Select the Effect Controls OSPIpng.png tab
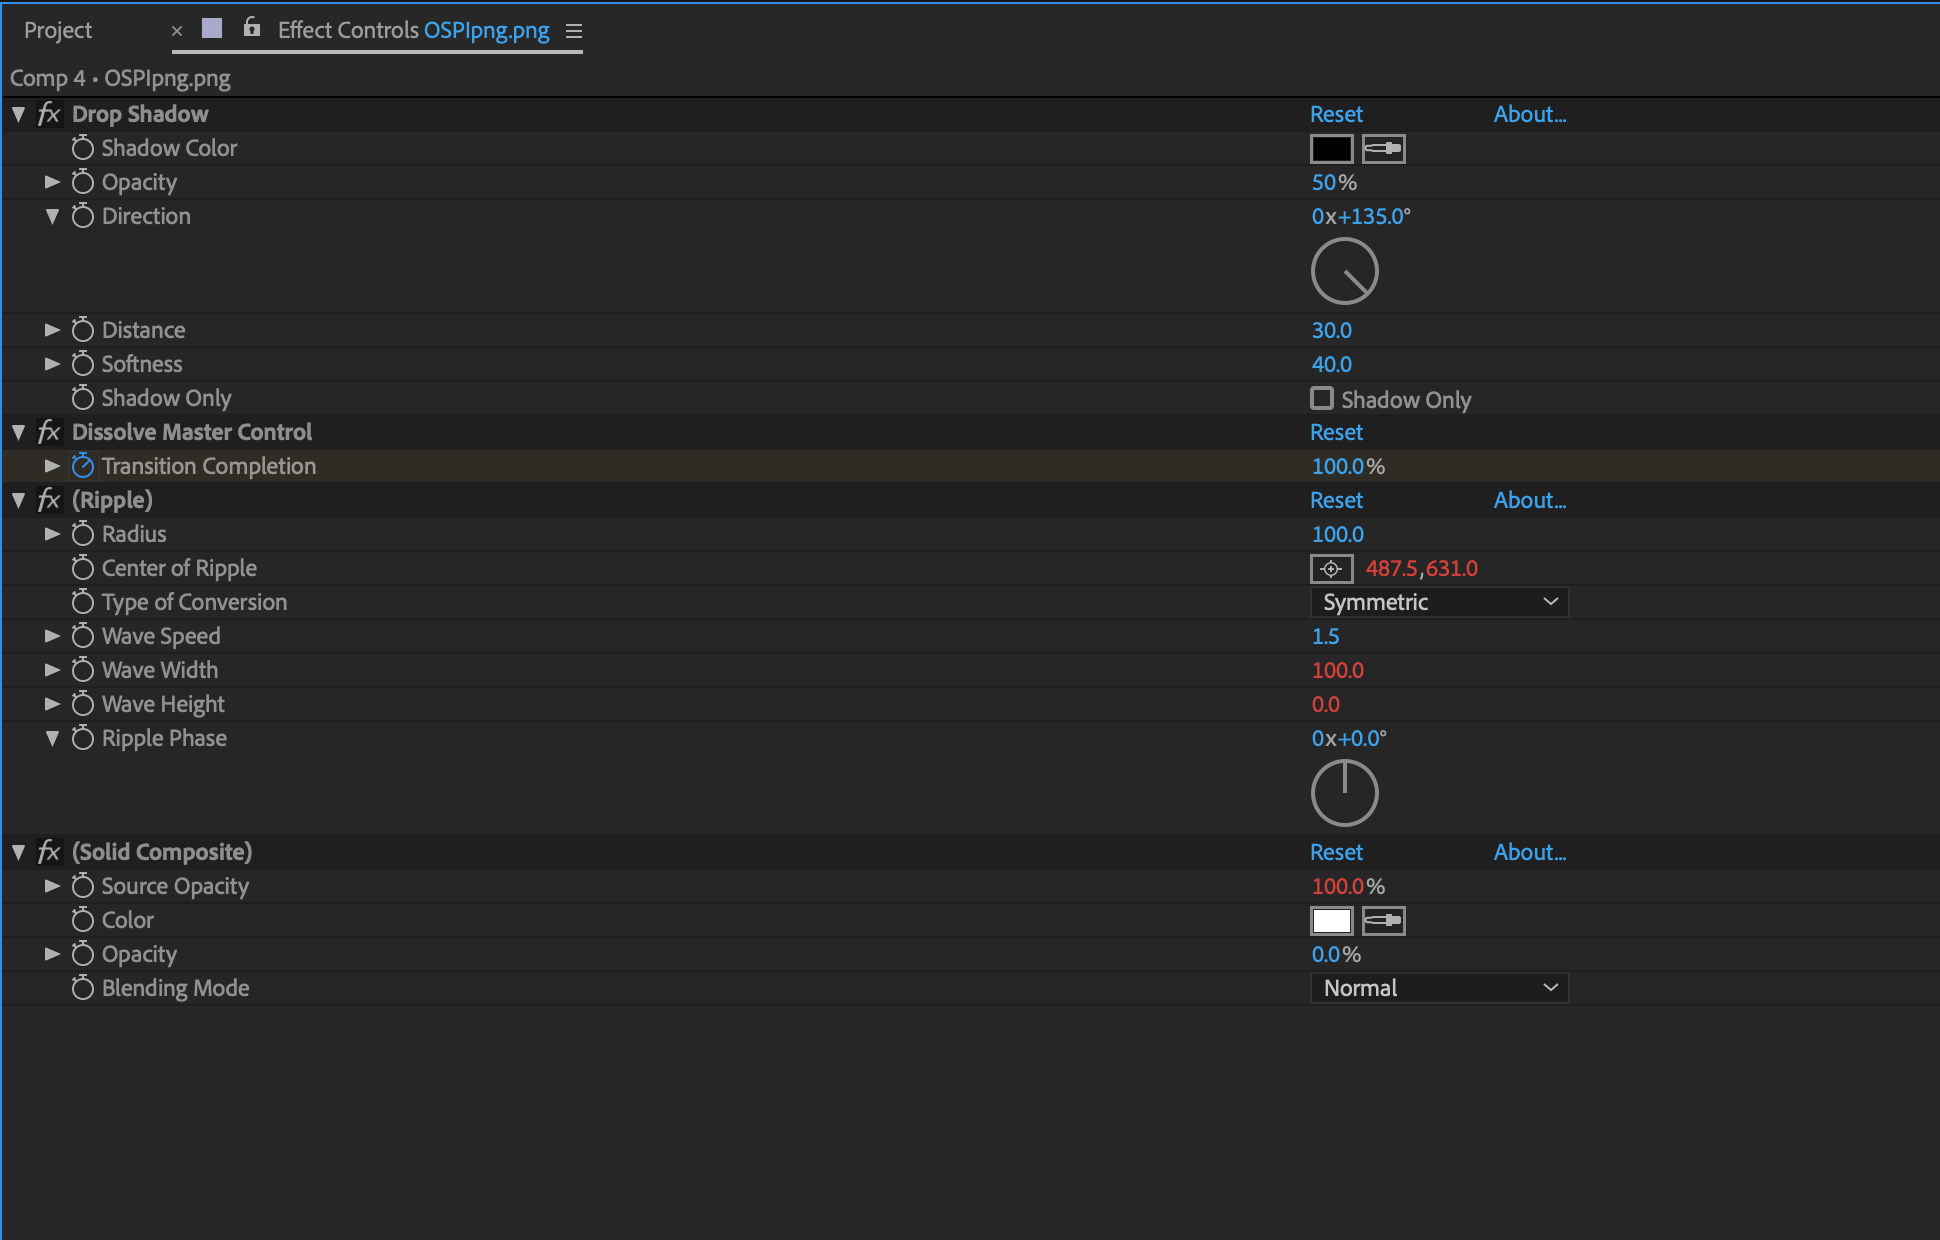Screen dimensions: 1940x1240 tap(413, 30)
